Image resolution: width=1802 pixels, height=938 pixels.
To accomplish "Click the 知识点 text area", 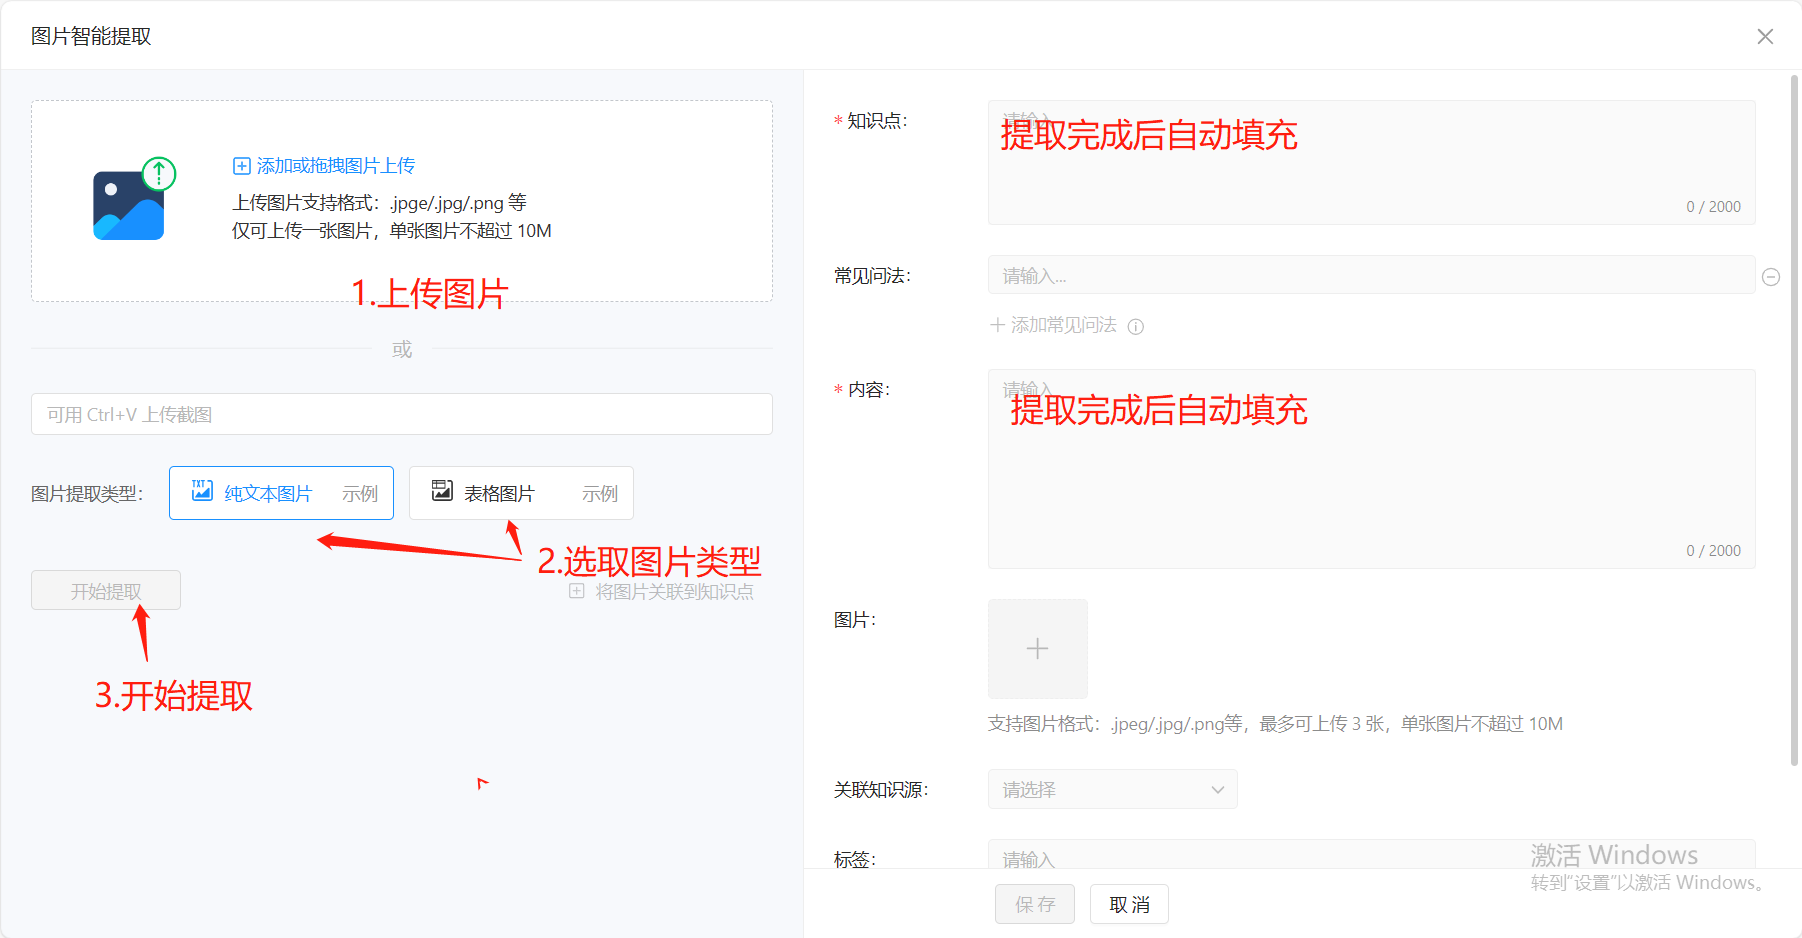I will point(1371,162).
